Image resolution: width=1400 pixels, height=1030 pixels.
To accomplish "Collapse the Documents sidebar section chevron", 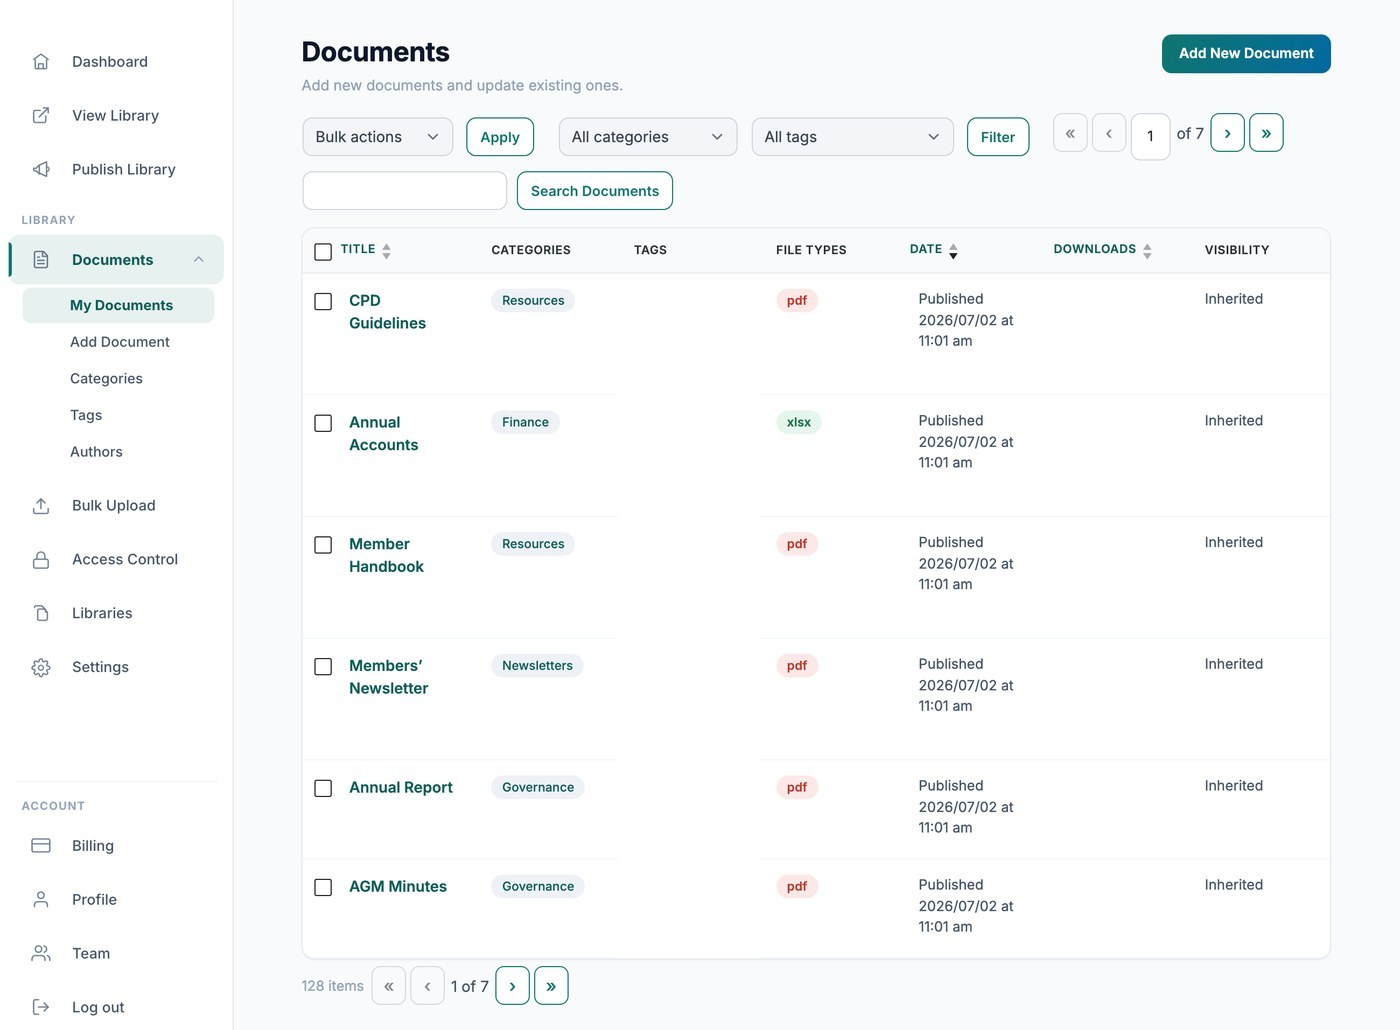I will (199, 260).
